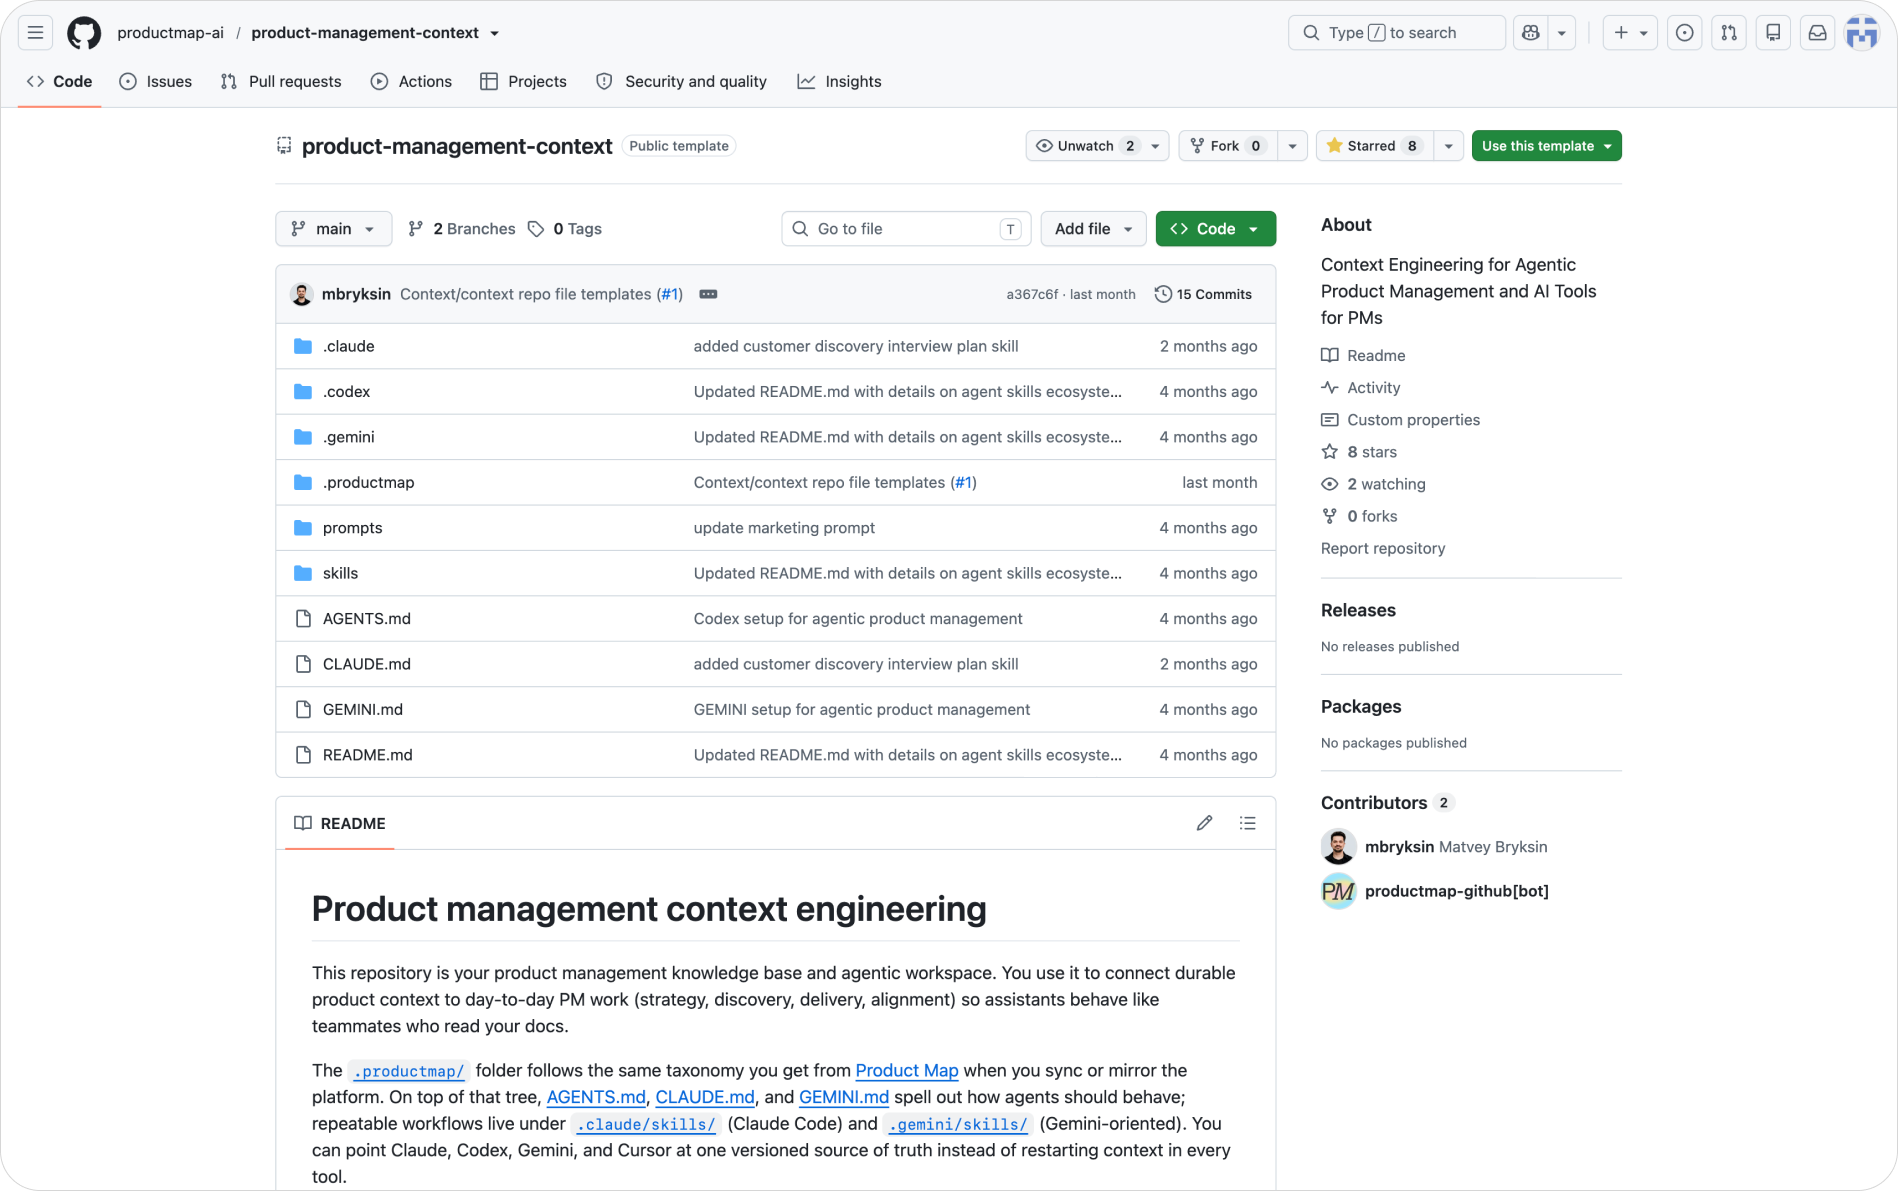Edit README with pencil icon
1898x1191 pixels.
1204,823
